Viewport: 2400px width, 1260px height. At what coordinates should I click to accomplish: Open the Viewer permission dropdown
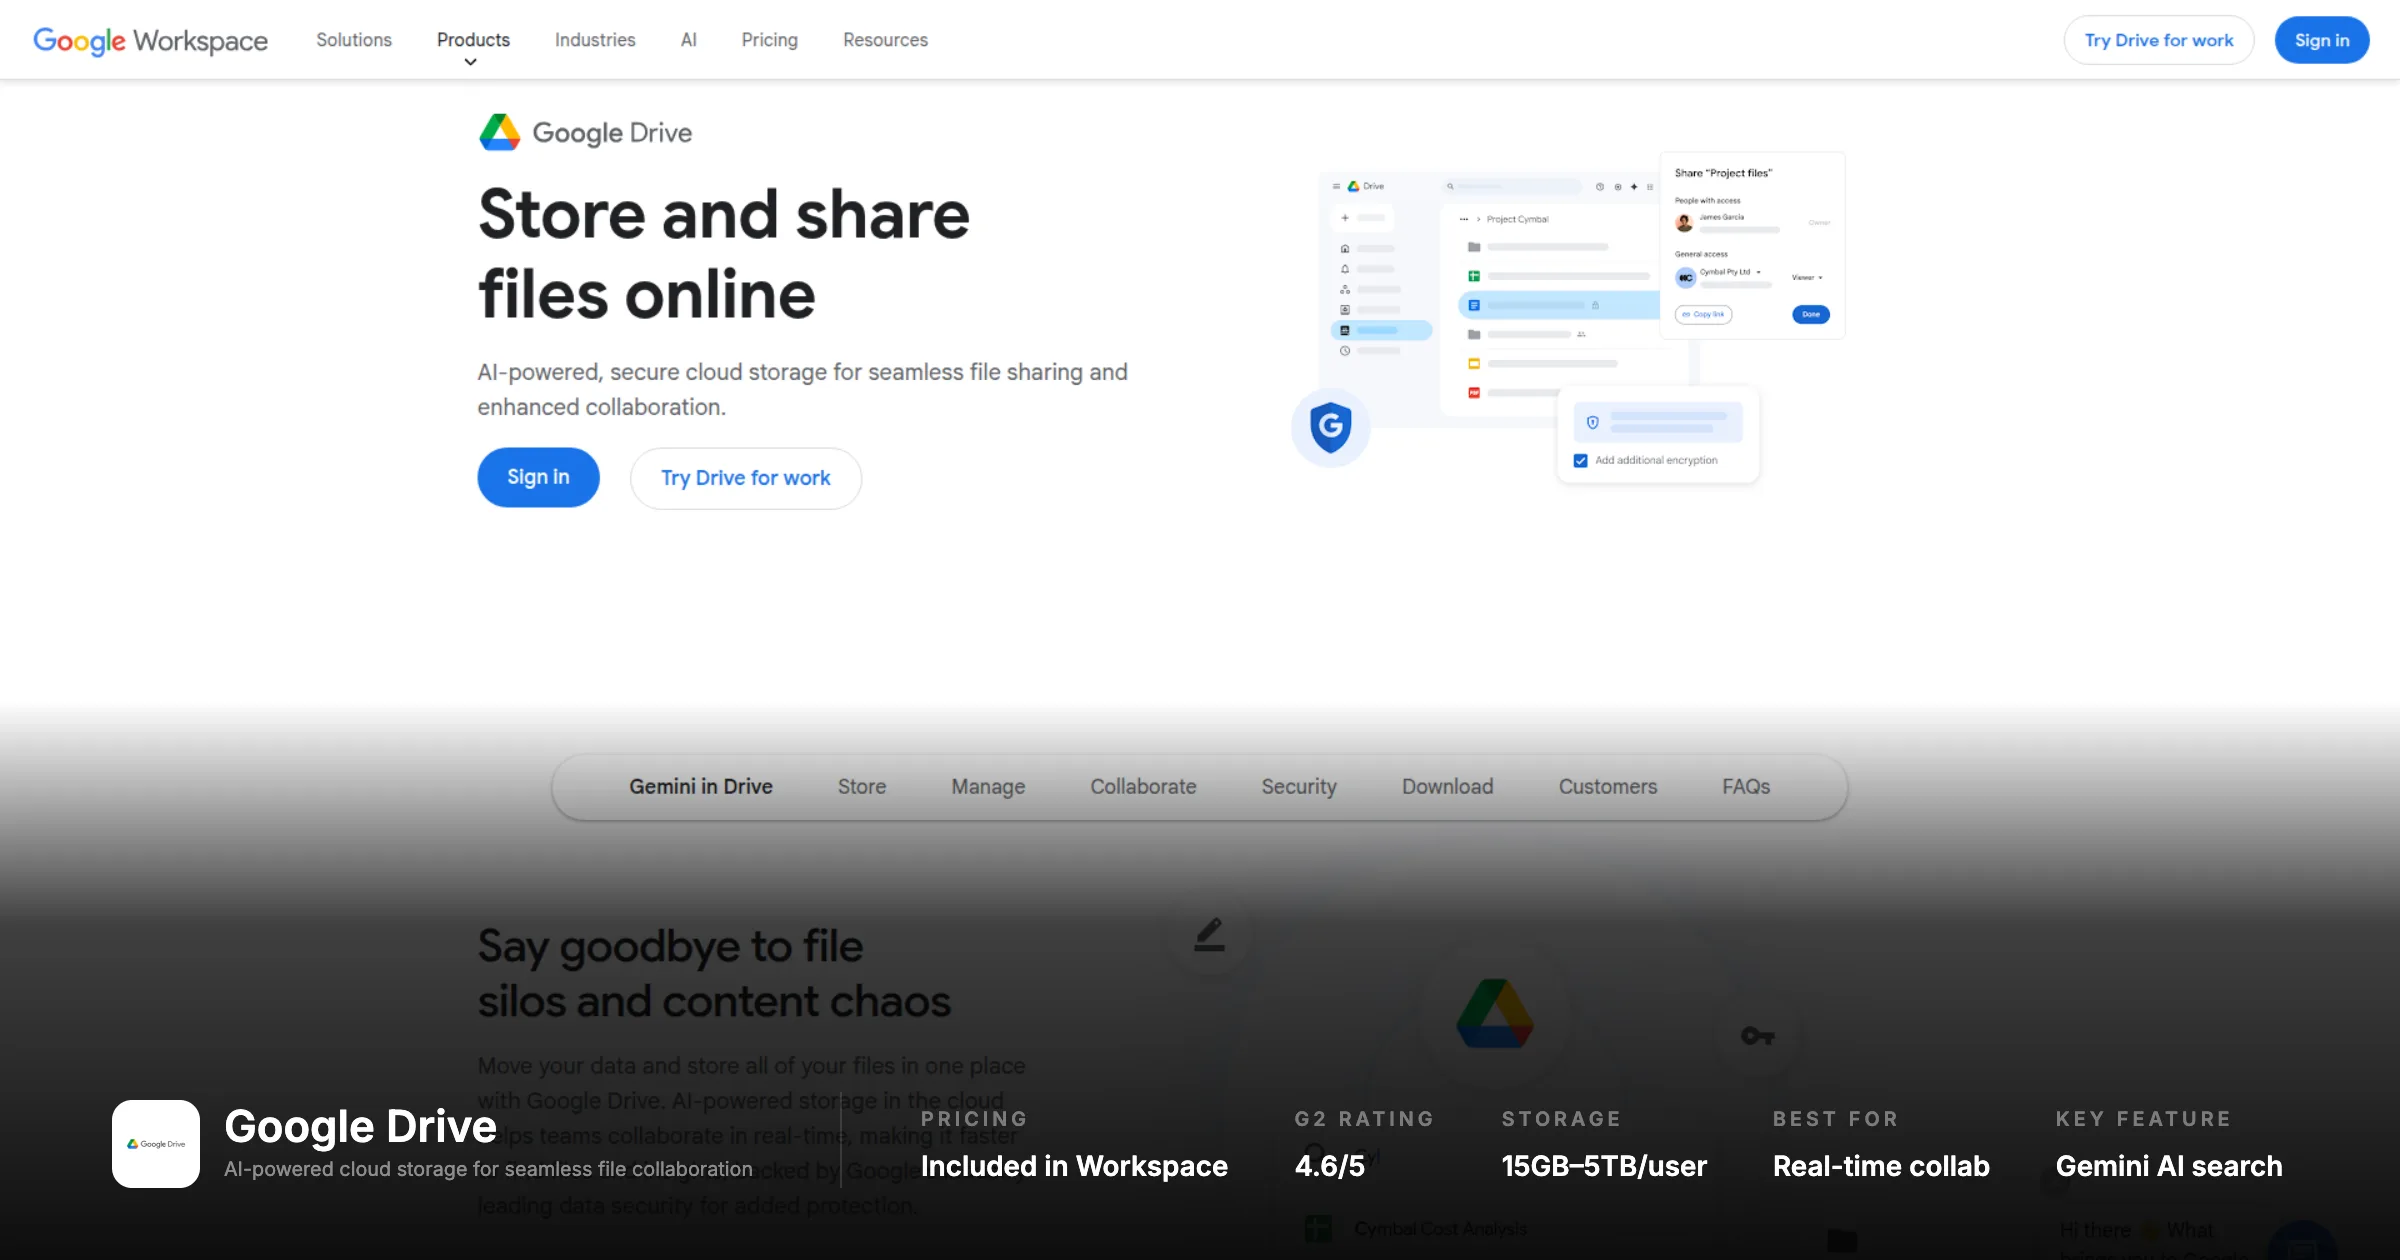coord(1806,277)
